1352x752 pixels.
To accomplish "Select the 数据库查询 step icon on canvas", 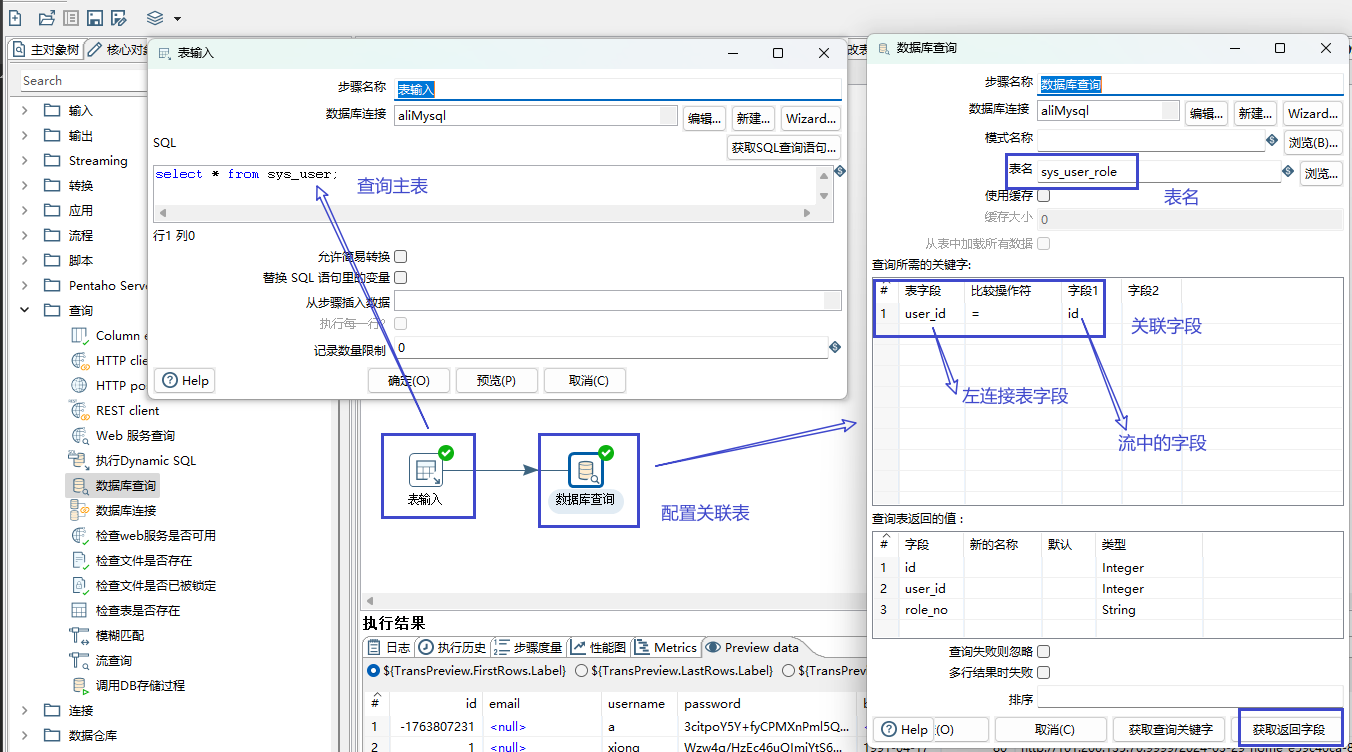I will [585, 470].
